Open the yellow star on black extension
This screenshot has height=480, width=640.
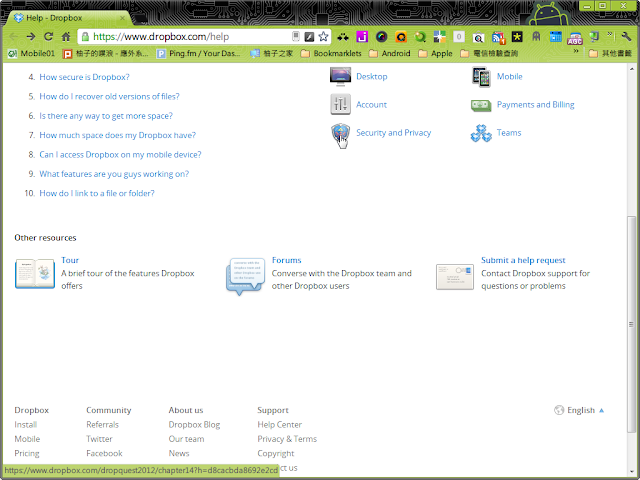(x=517, y=37)
